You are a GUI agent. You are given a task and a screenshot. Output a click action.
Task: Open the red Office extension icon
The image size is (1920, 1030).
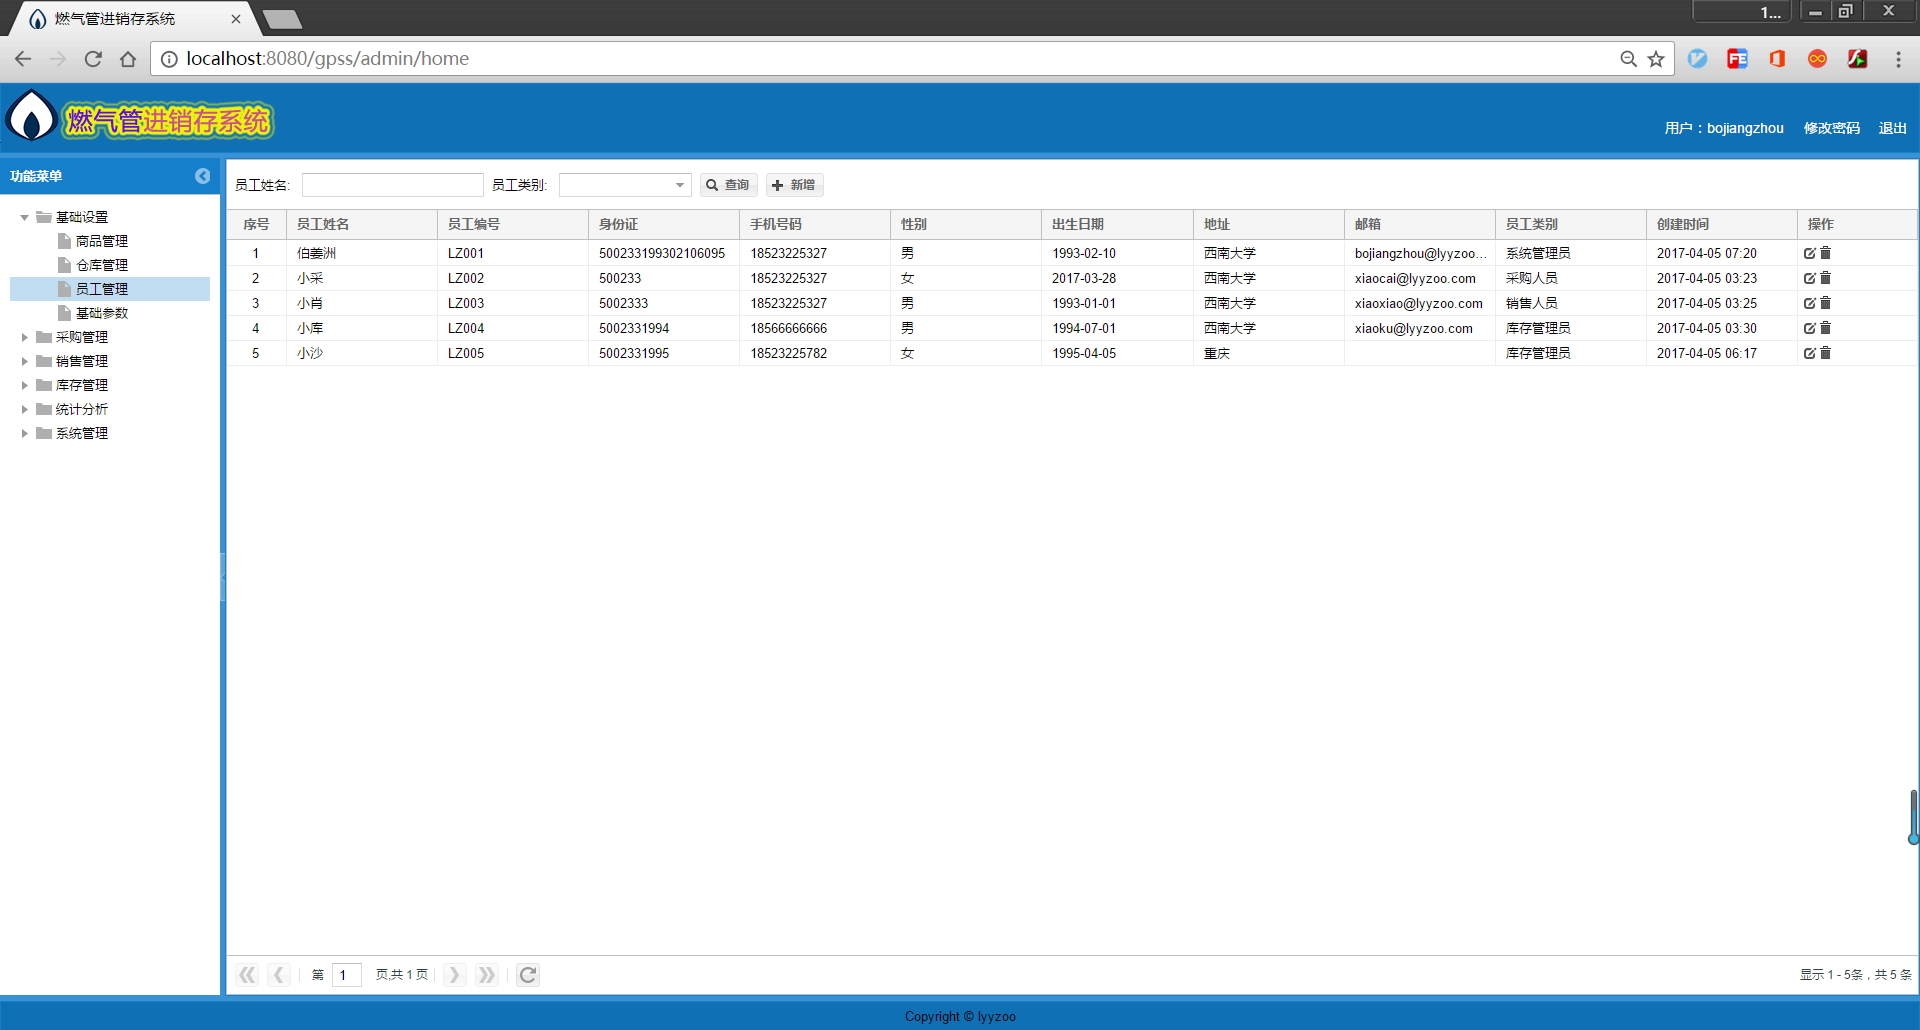(x=1777, y=59)
